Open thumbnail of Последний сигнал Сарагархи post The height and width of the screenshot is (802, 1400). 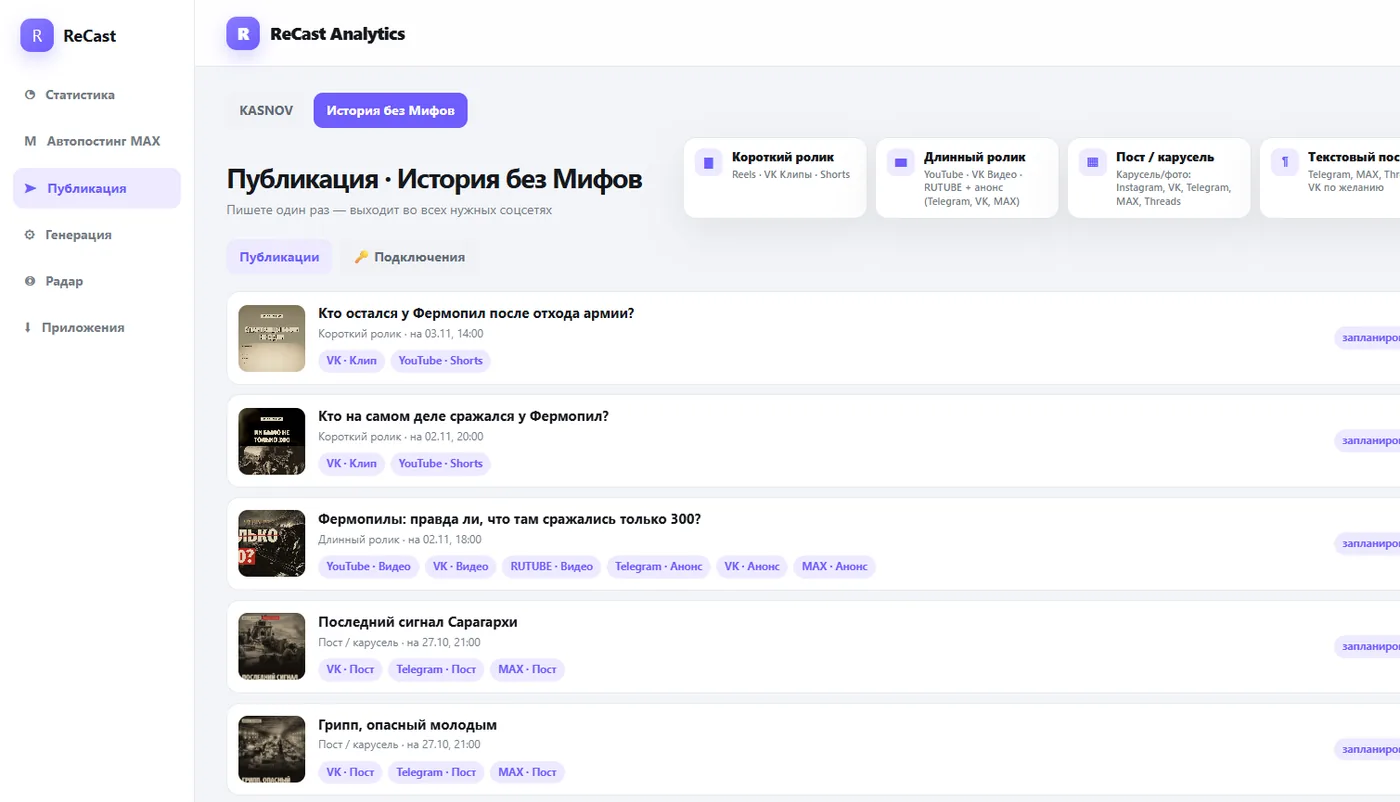[272, 647]
